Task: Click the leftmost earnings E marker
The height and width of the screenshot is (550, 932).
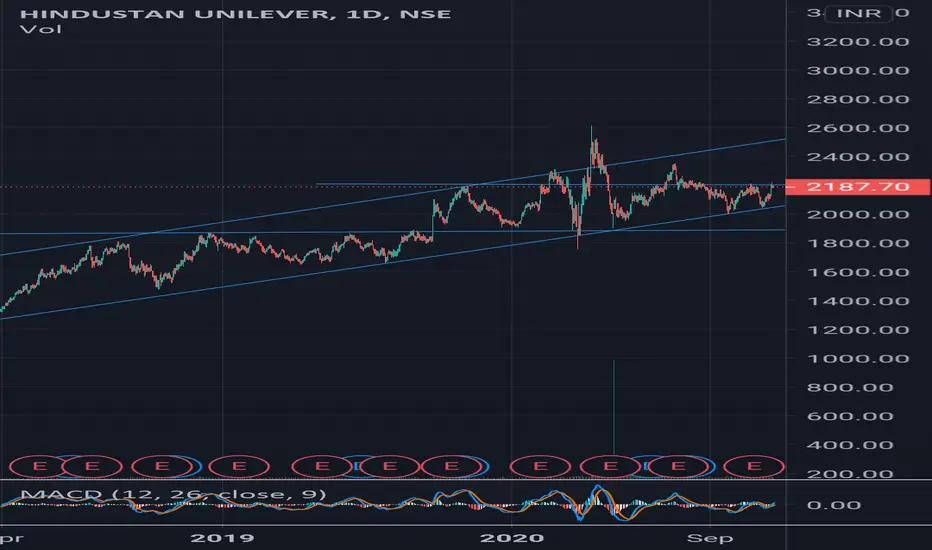Action: 39,466
